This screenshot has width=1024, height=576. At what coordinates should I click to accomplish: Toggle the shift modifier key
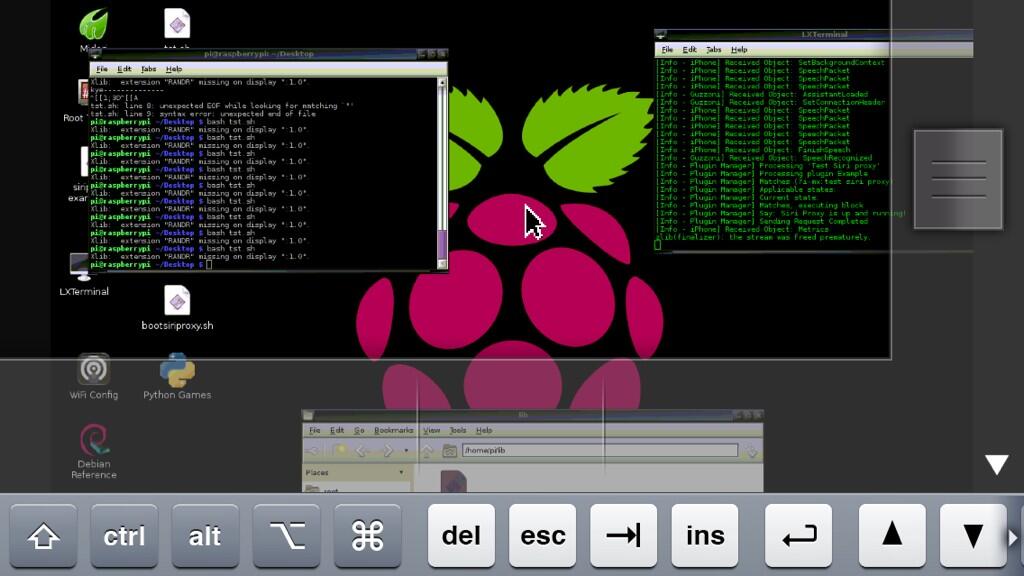(43, 536)
